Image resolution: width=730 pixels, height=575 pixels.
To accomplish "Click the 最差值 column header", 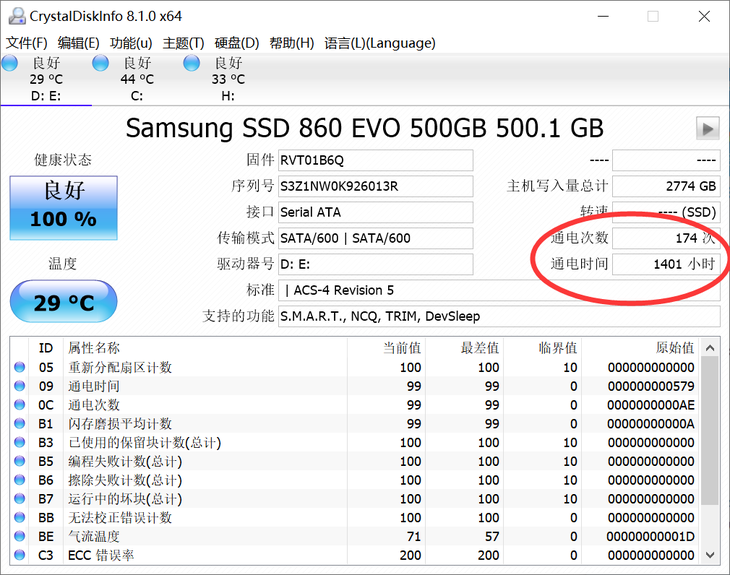I will click(x=464, y=348).
